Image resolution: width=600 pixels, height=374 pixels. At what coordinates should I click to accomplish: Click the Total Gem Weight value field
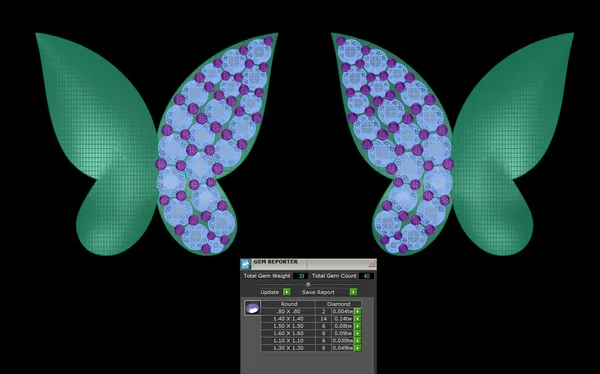300,276
